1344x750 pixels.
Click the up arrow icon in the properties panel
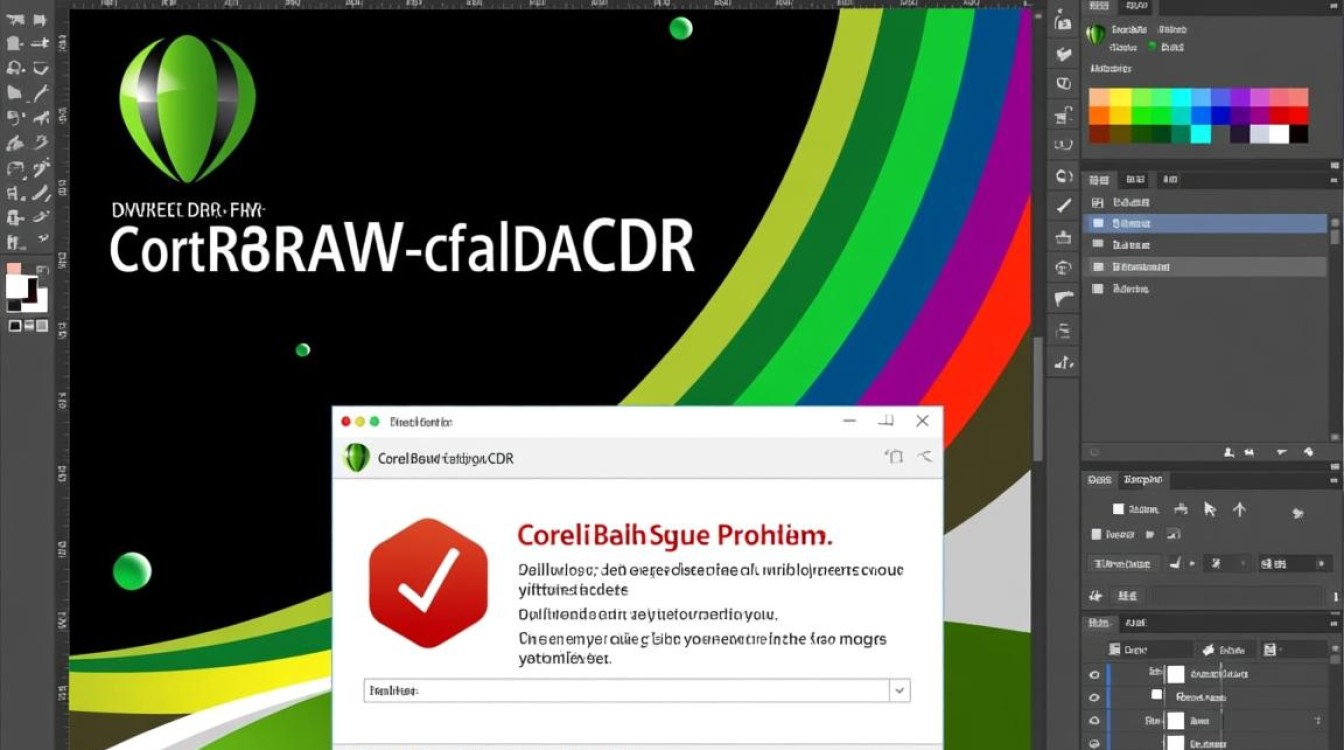[1240, 509]
